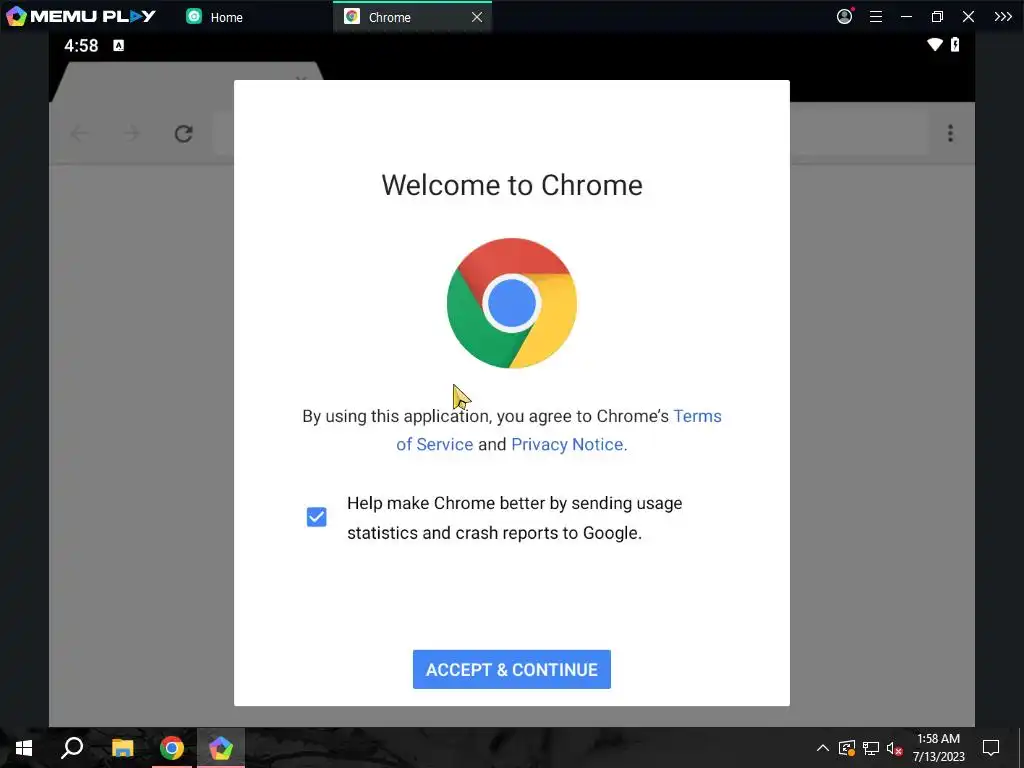The image size is (1024, 768).
Task: Click the Android keyboard indicator icon
Action: coord(118,45)
